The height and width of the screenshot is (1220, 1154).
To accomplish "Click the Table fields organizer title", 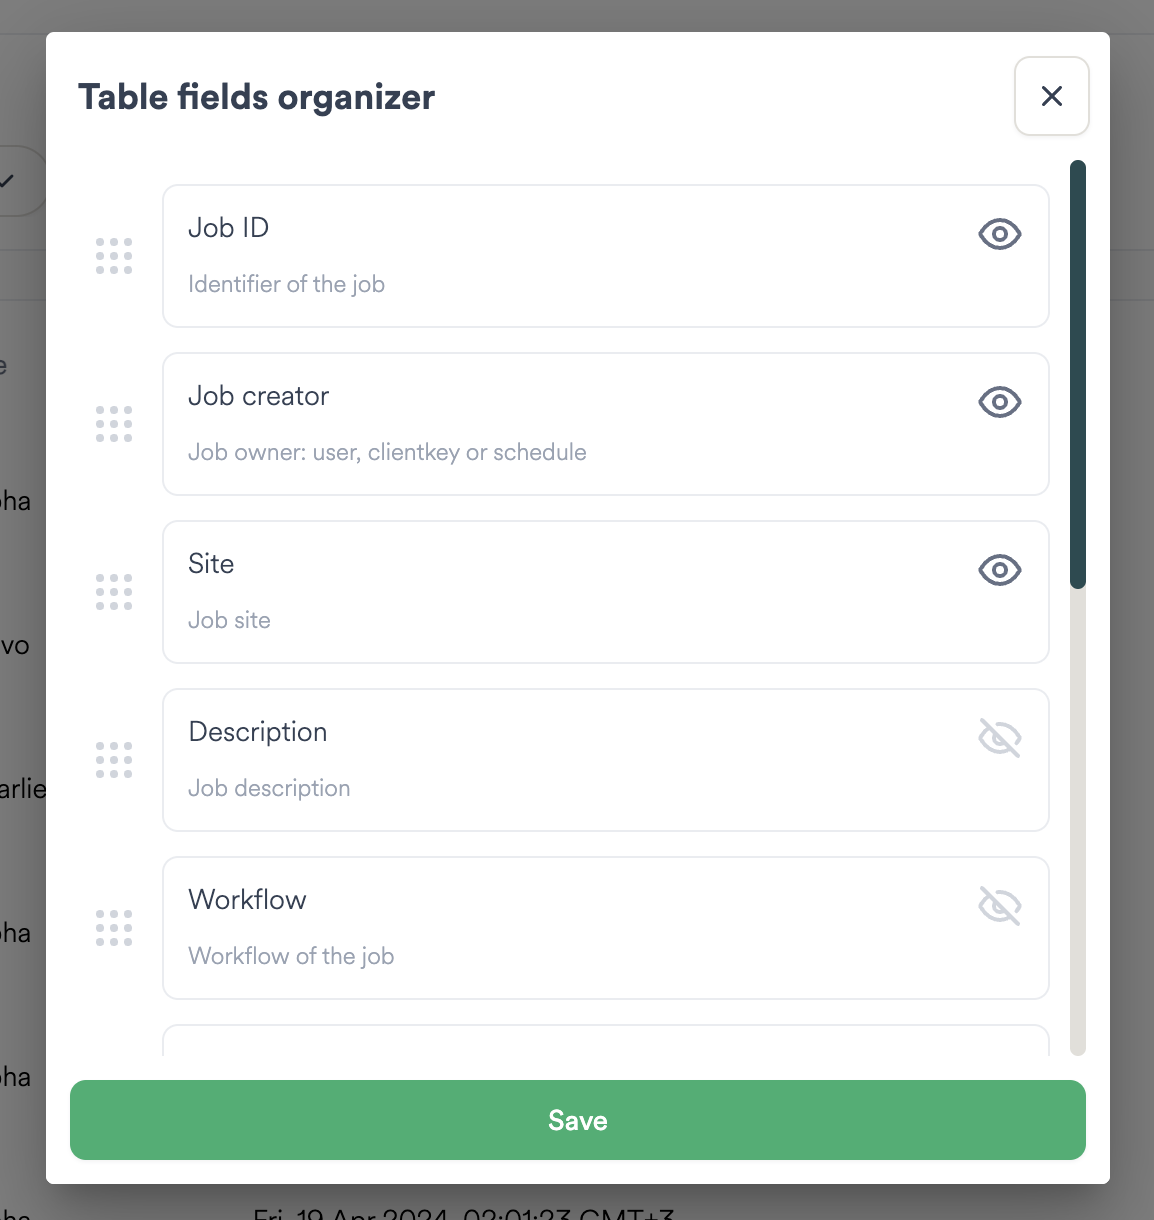I will [256, 97].
